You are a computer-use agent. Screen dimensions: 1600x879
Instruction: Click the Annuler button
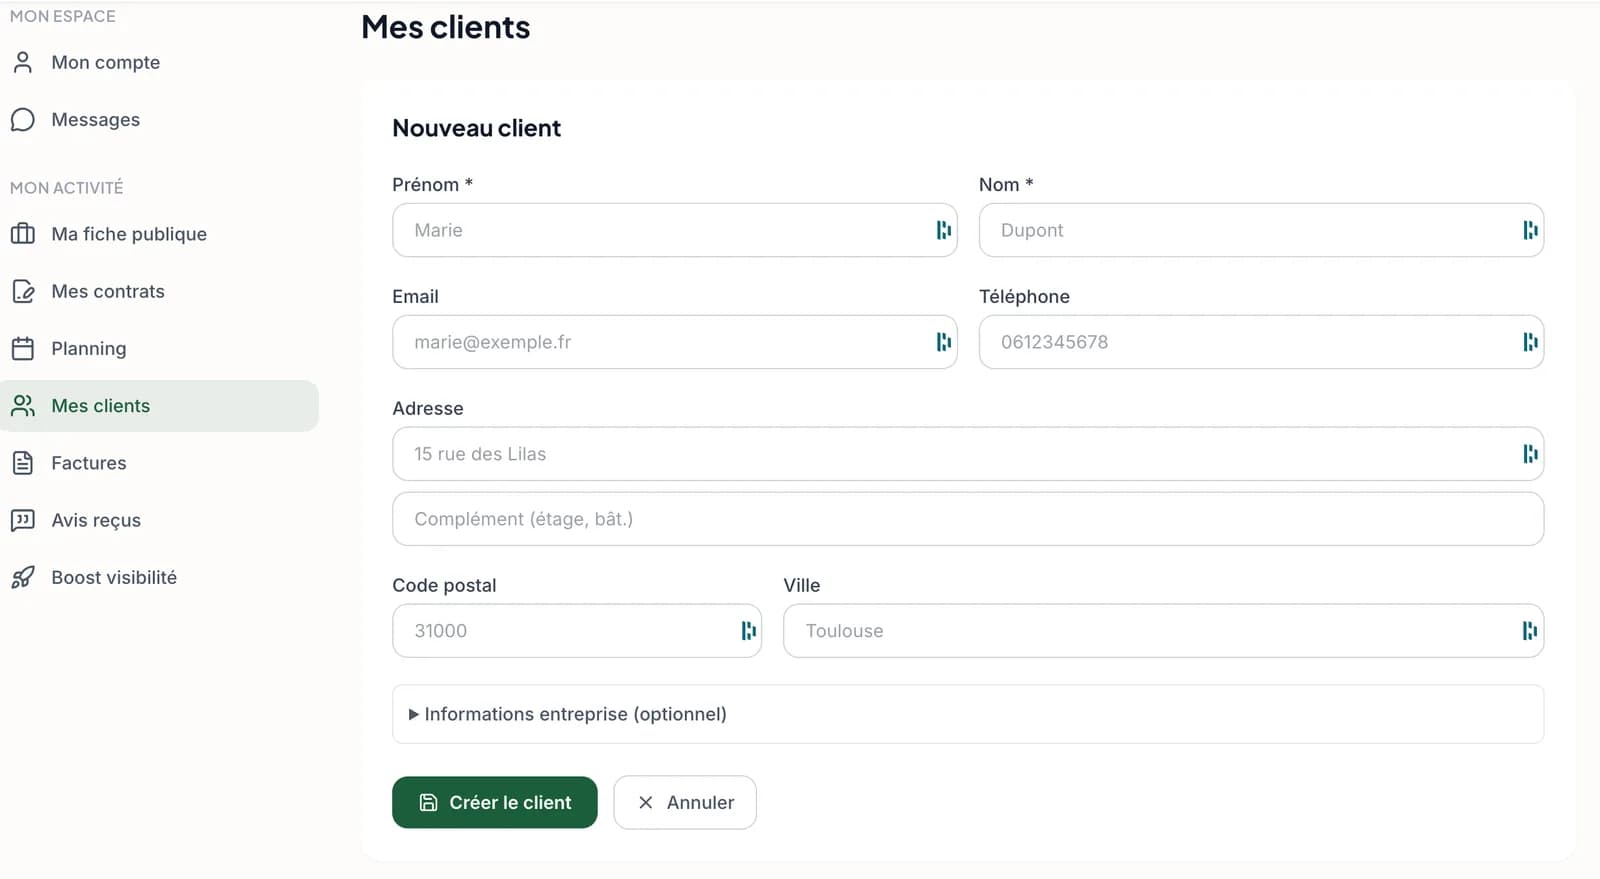point(685,802)
